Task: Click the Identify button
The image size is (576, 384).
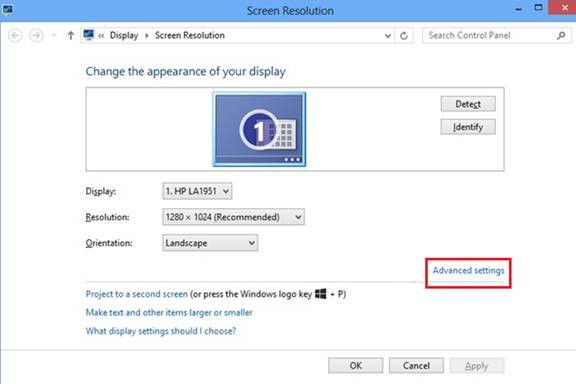Action: [468, 127]
